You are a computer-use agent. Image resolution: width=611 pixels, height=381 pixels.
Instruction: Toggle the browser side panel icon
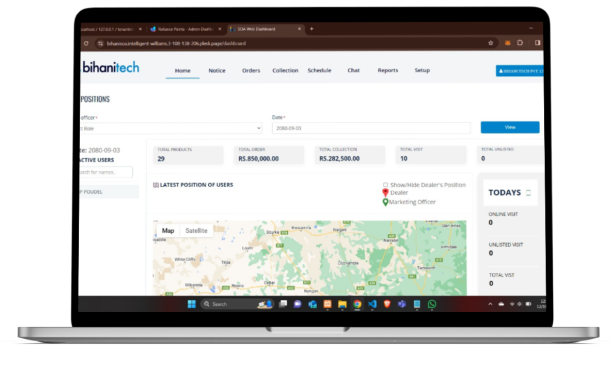pos(537,43)
